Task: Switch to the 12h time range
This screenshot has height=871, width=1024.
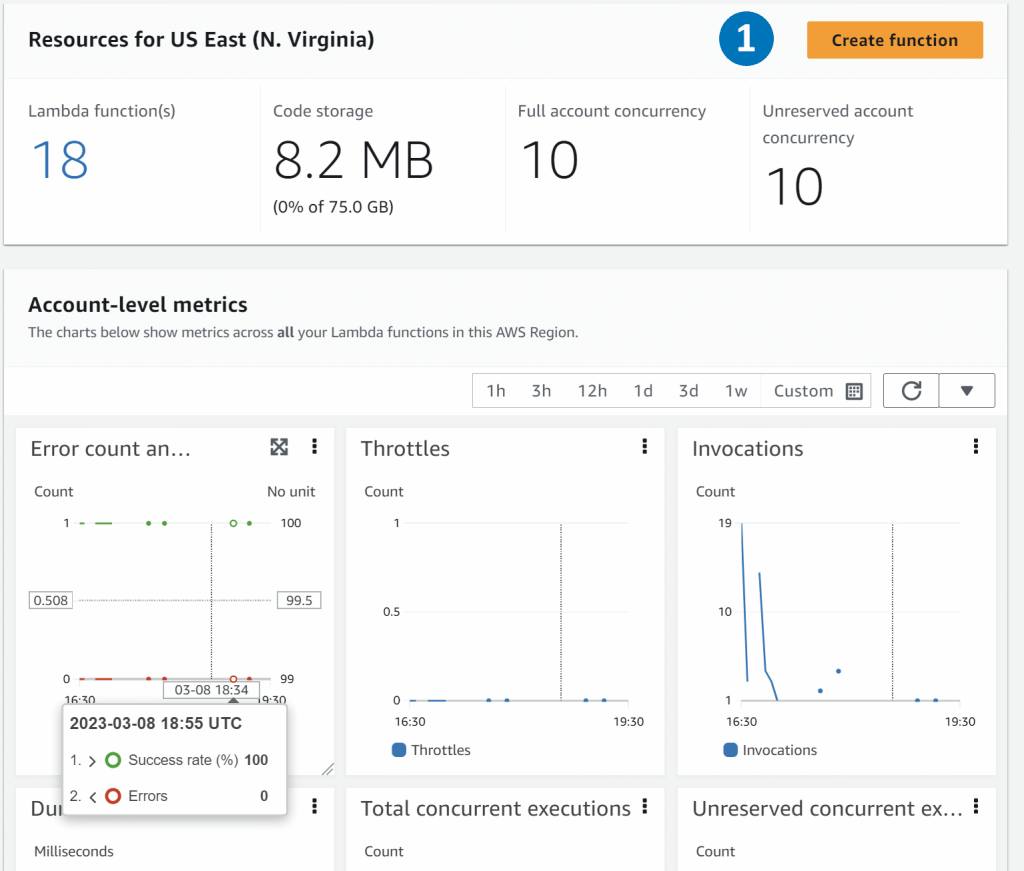Action: (x=592, y=391)
